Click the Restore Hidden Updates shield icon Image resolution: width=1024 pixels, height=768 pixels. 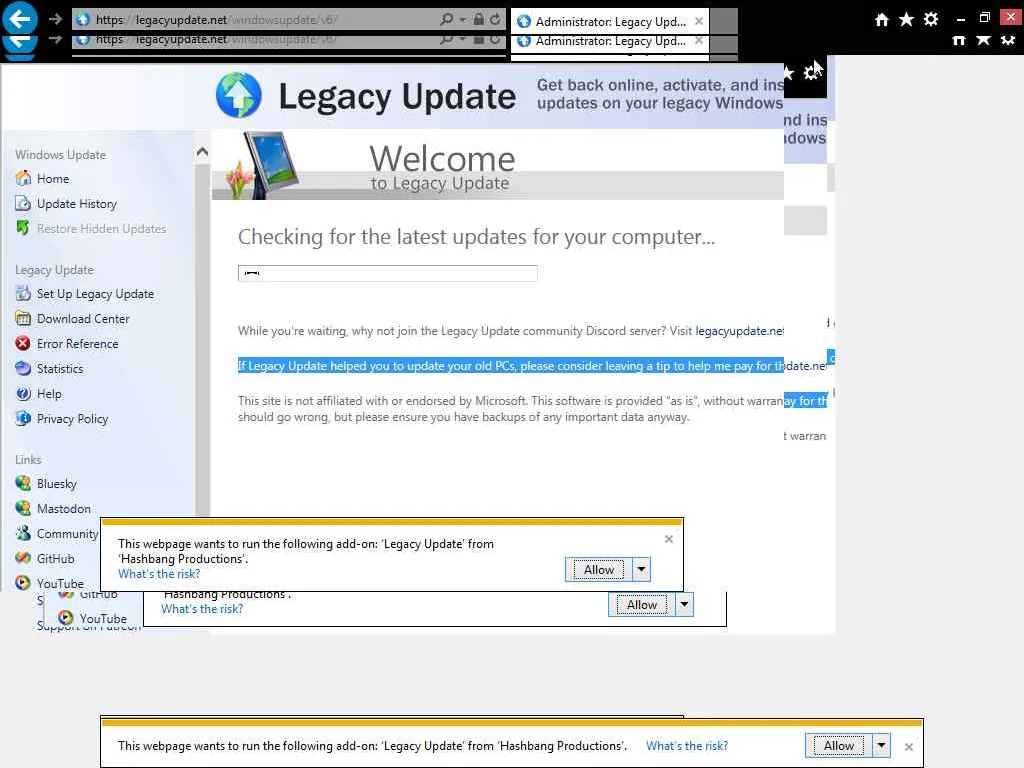pos(23,228)
